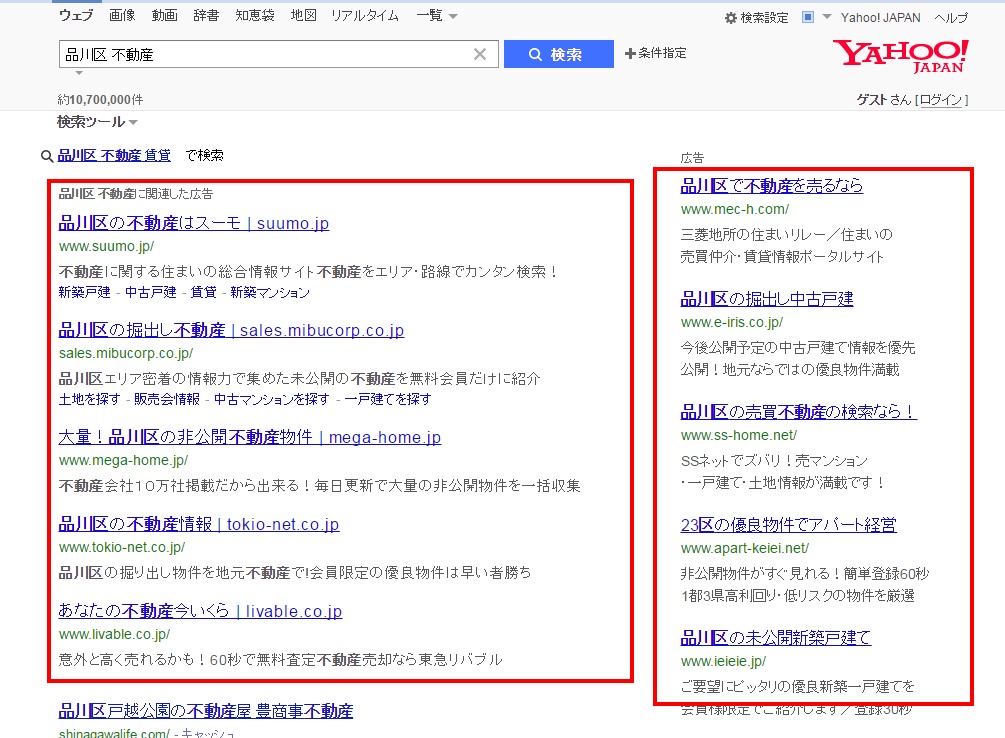Viewport: 1005px width, 738px height.
Task: Open the sidebar ad 品川区の未公開新築戸建て
Action: (776, 638)
